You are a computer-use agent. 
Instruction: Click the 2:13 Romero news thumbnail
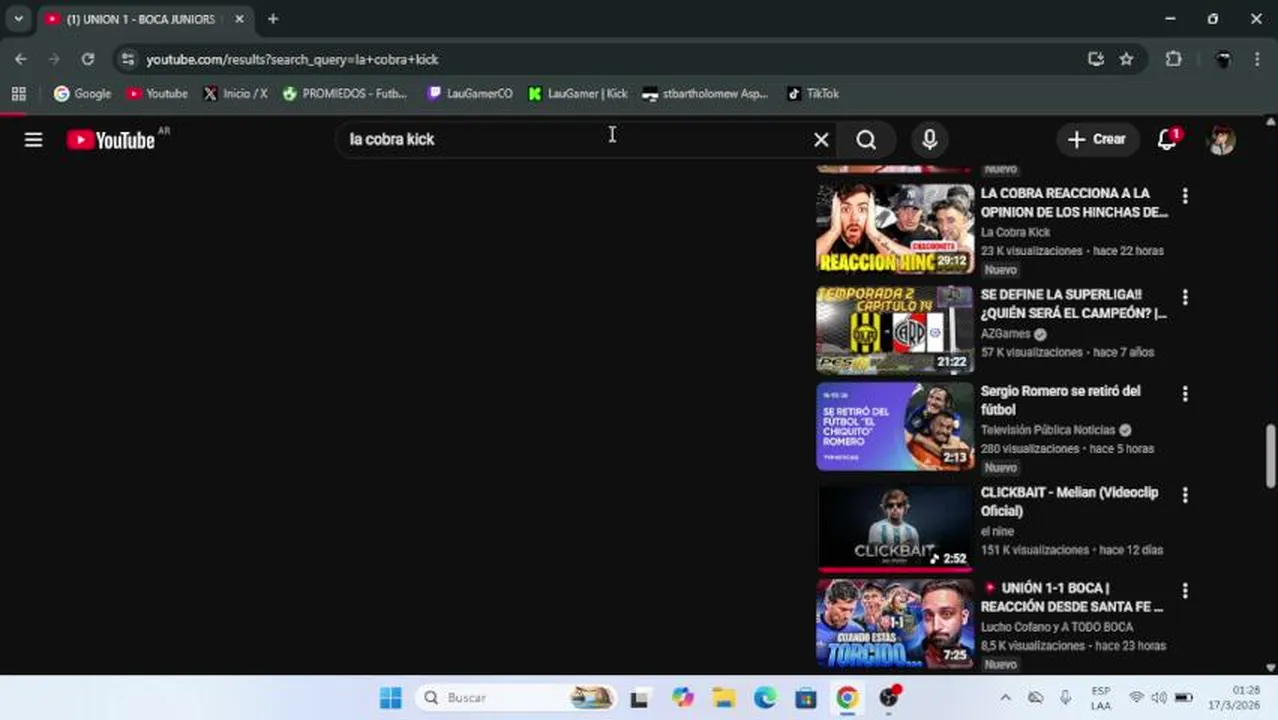895,427
